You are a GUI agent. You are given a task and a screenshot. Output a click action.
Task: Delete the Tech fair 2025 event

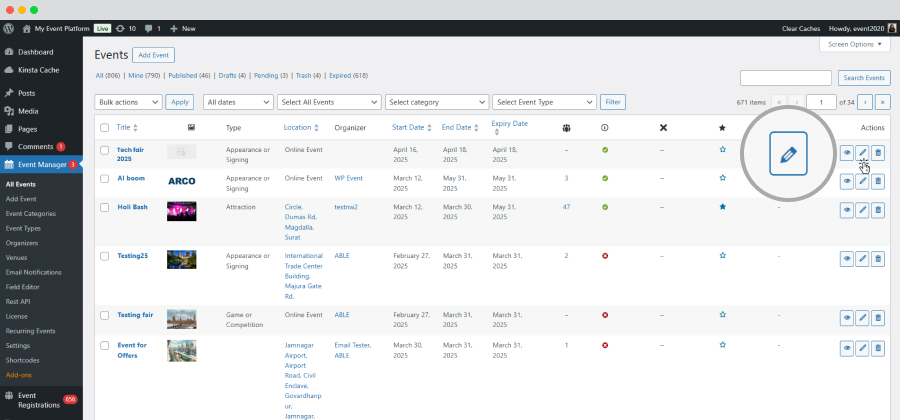pyautogui.click(x=878, y=153)
